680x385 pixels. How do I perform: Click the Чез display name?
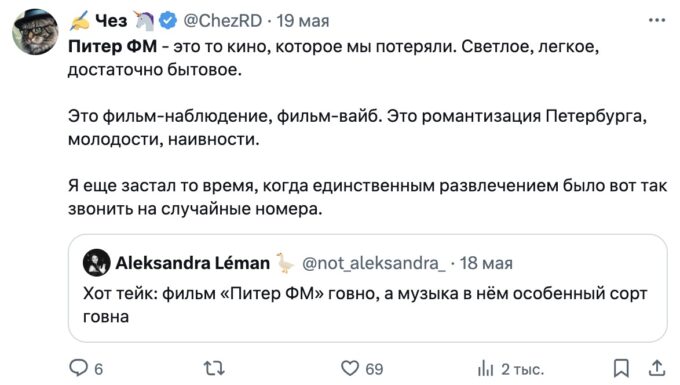111,20
